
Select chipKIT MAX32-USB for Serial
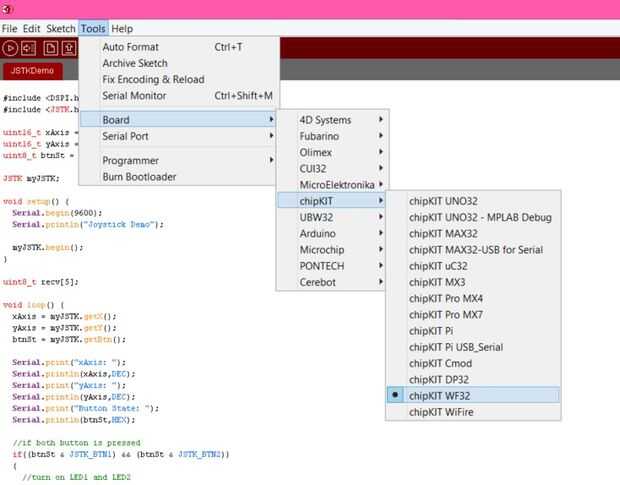point(473,249)
